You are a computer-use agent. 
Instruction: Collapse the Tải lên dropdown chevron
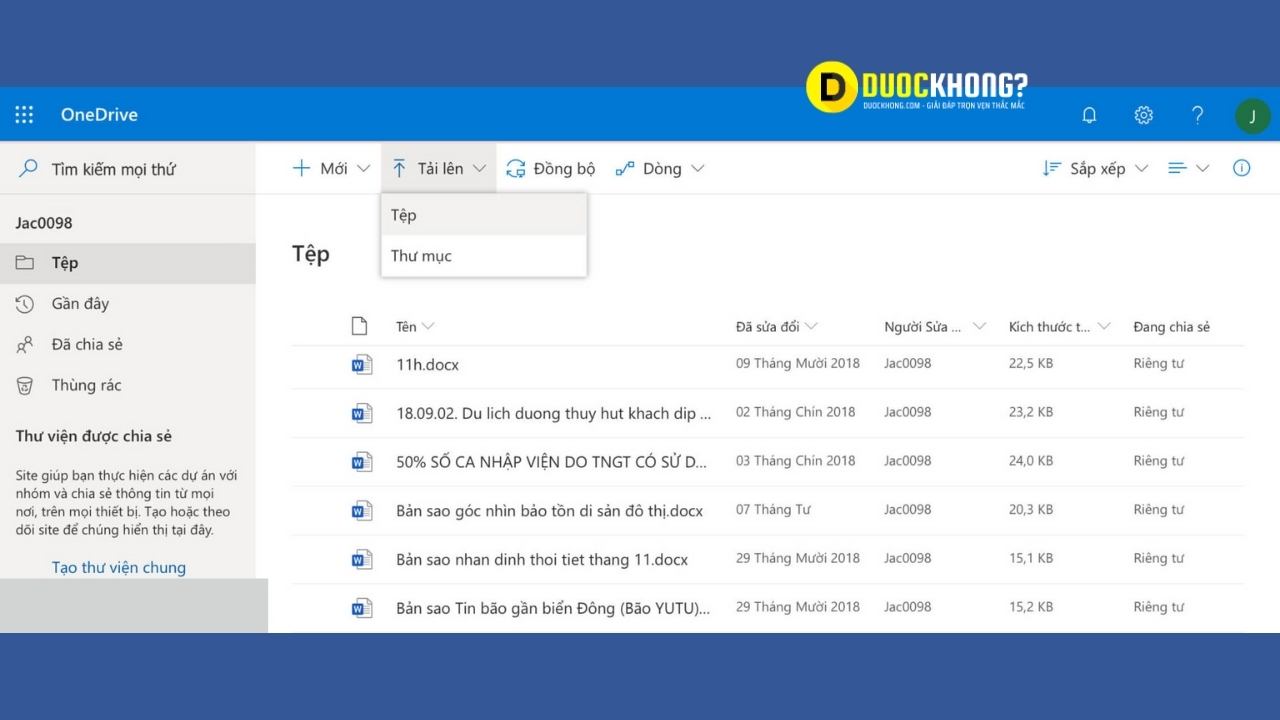tap(479, 169)
